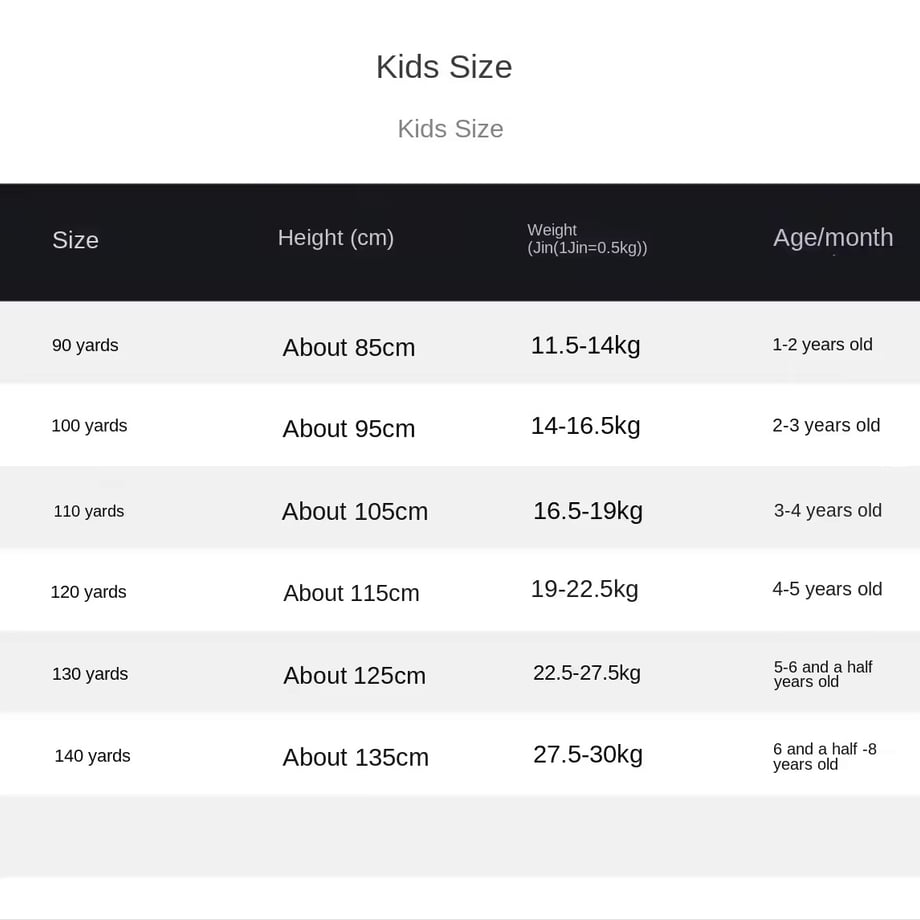The height and width of the screenshot is (920, 920).
Task: Click the 22.5-27.5kg weight value
Action: [587, 674]
